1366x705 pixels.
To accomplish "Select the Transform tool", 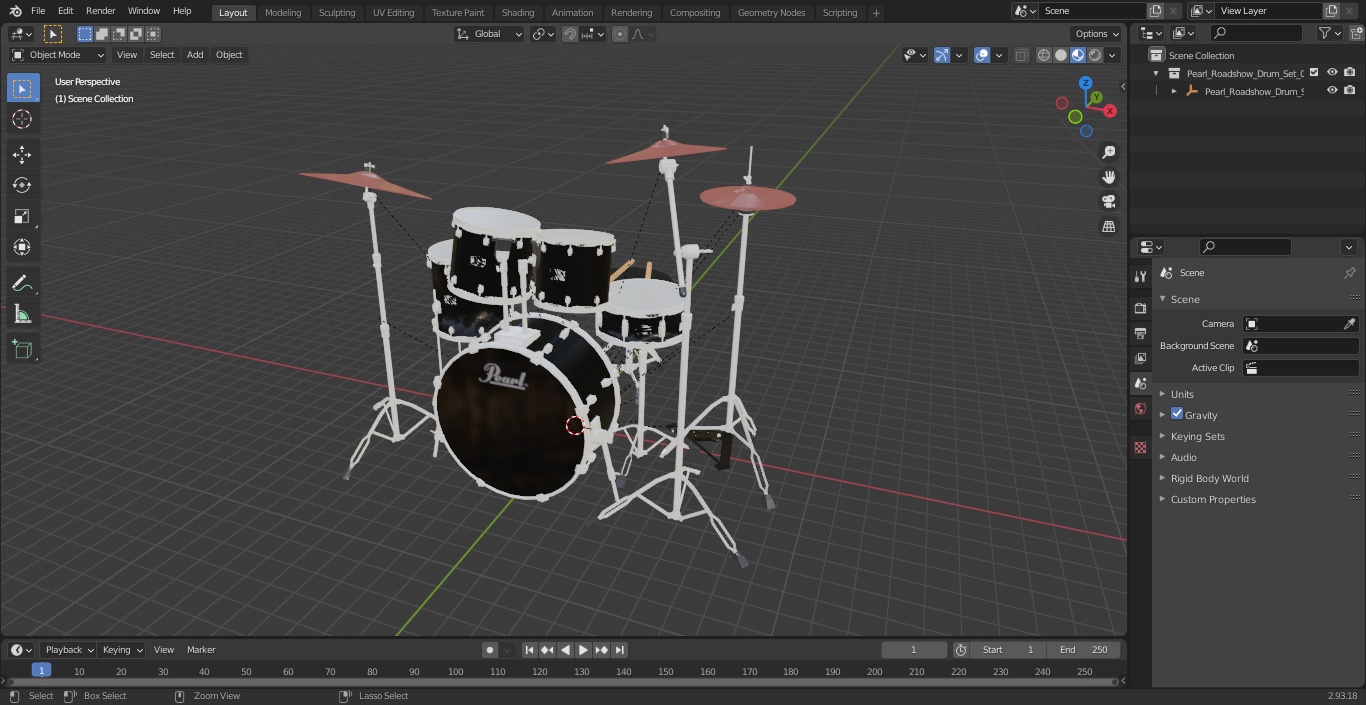I will 22,247.
